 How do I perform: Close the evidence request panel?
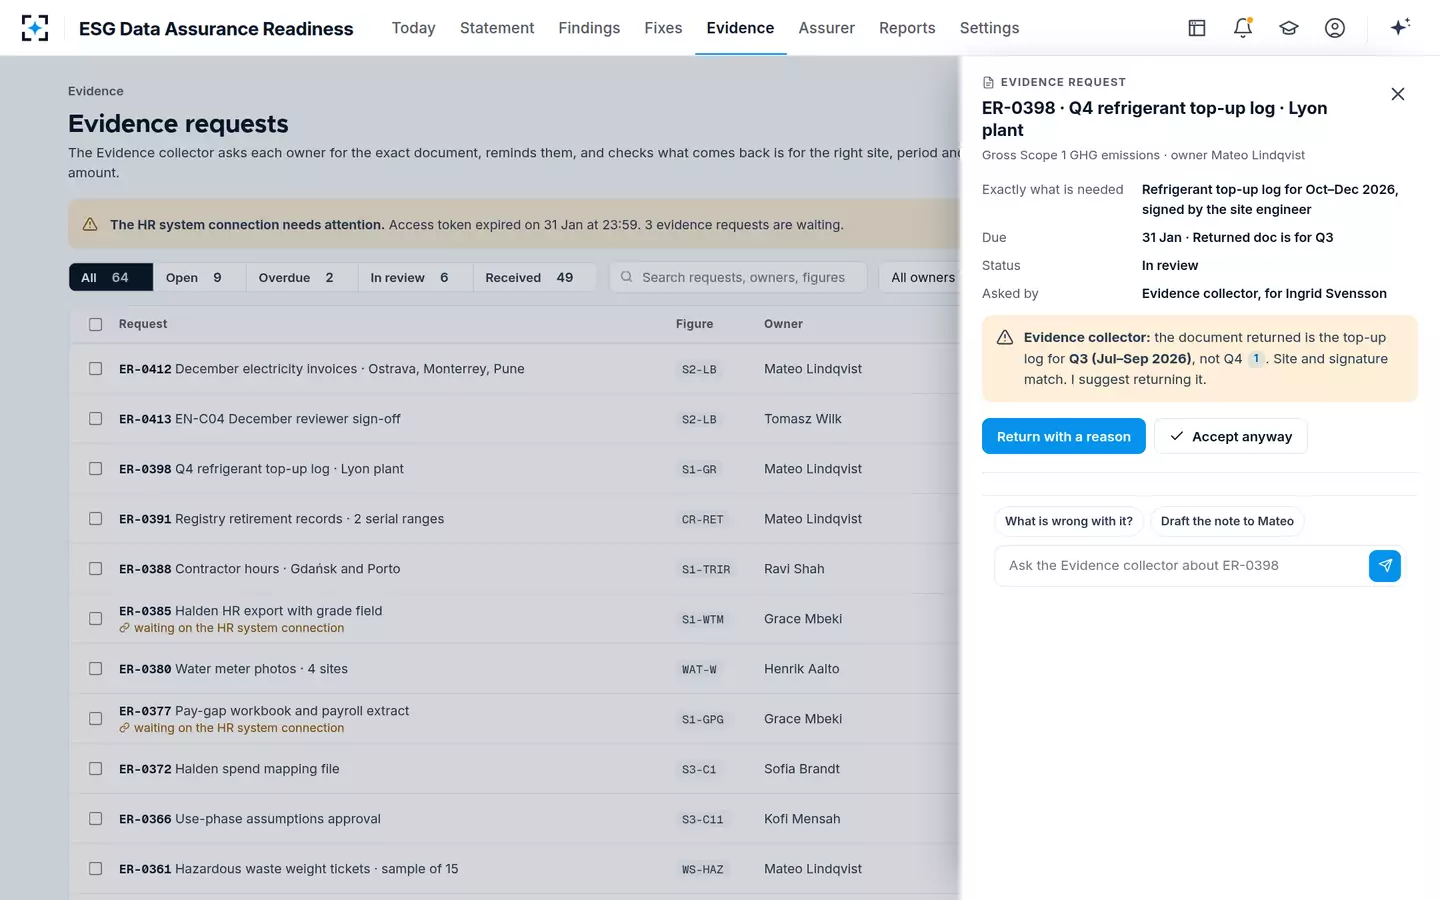coord(1398,94)
